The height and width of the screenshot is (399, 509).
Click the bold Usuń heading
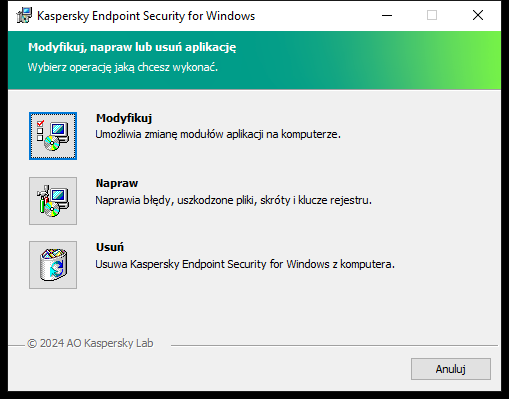tap(110, 247)
